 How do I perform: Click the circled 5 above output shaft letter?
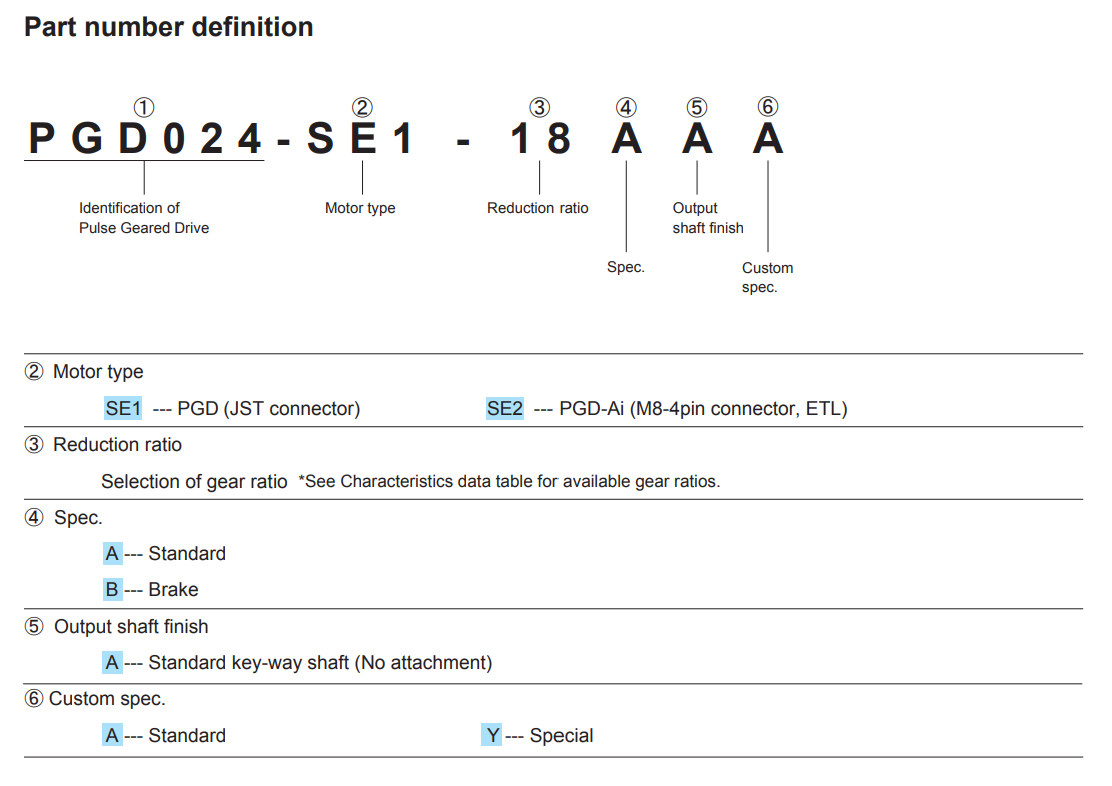tap(697, 108)
